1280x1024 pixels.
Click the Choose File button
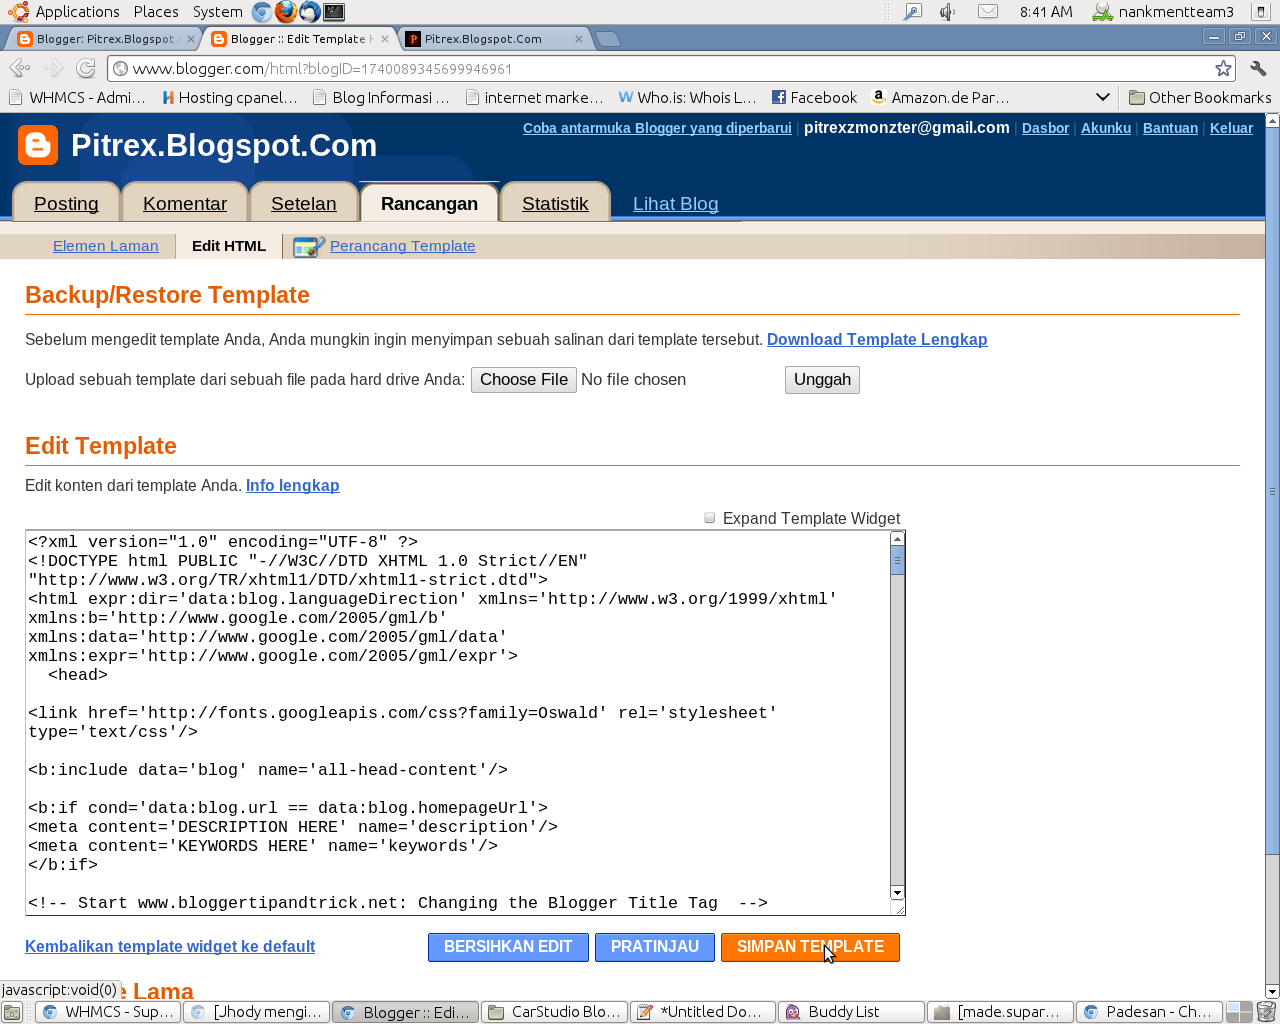524,380
